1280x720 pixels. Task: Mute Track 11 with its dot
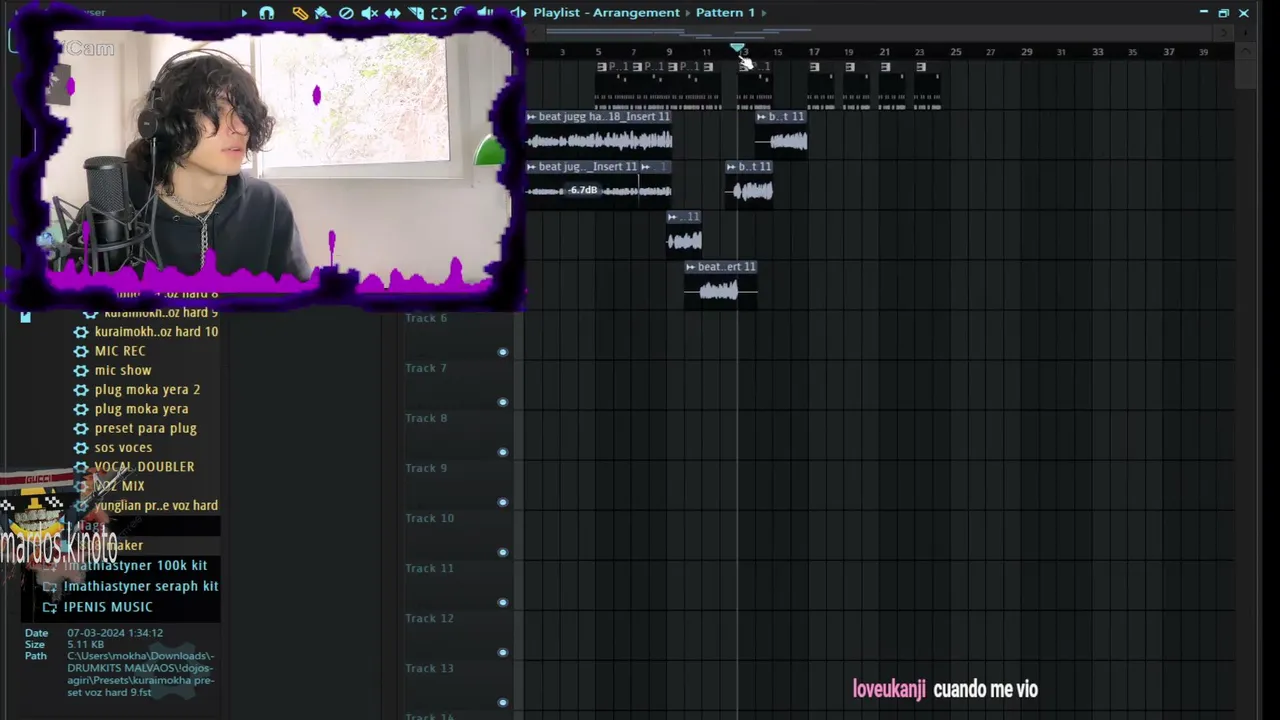pos(503,602)
